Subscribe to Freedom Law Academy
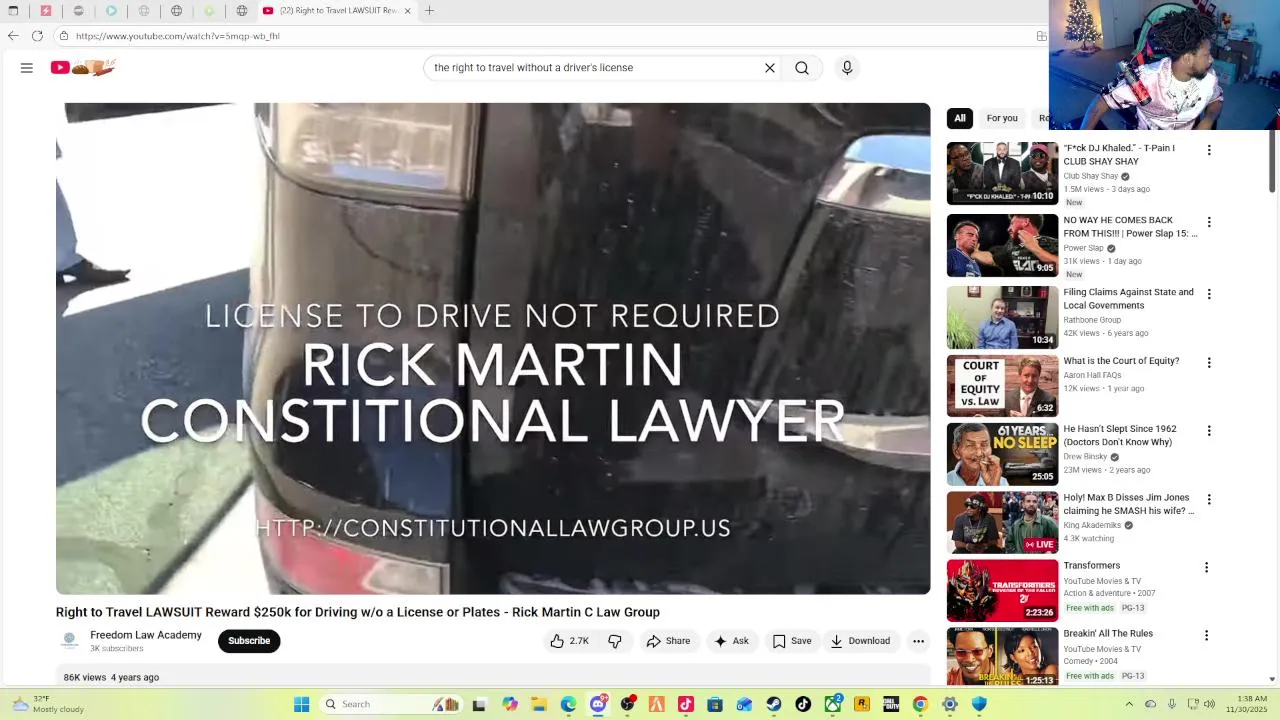Screen dimensions: 1280x720 click(249, 641)
